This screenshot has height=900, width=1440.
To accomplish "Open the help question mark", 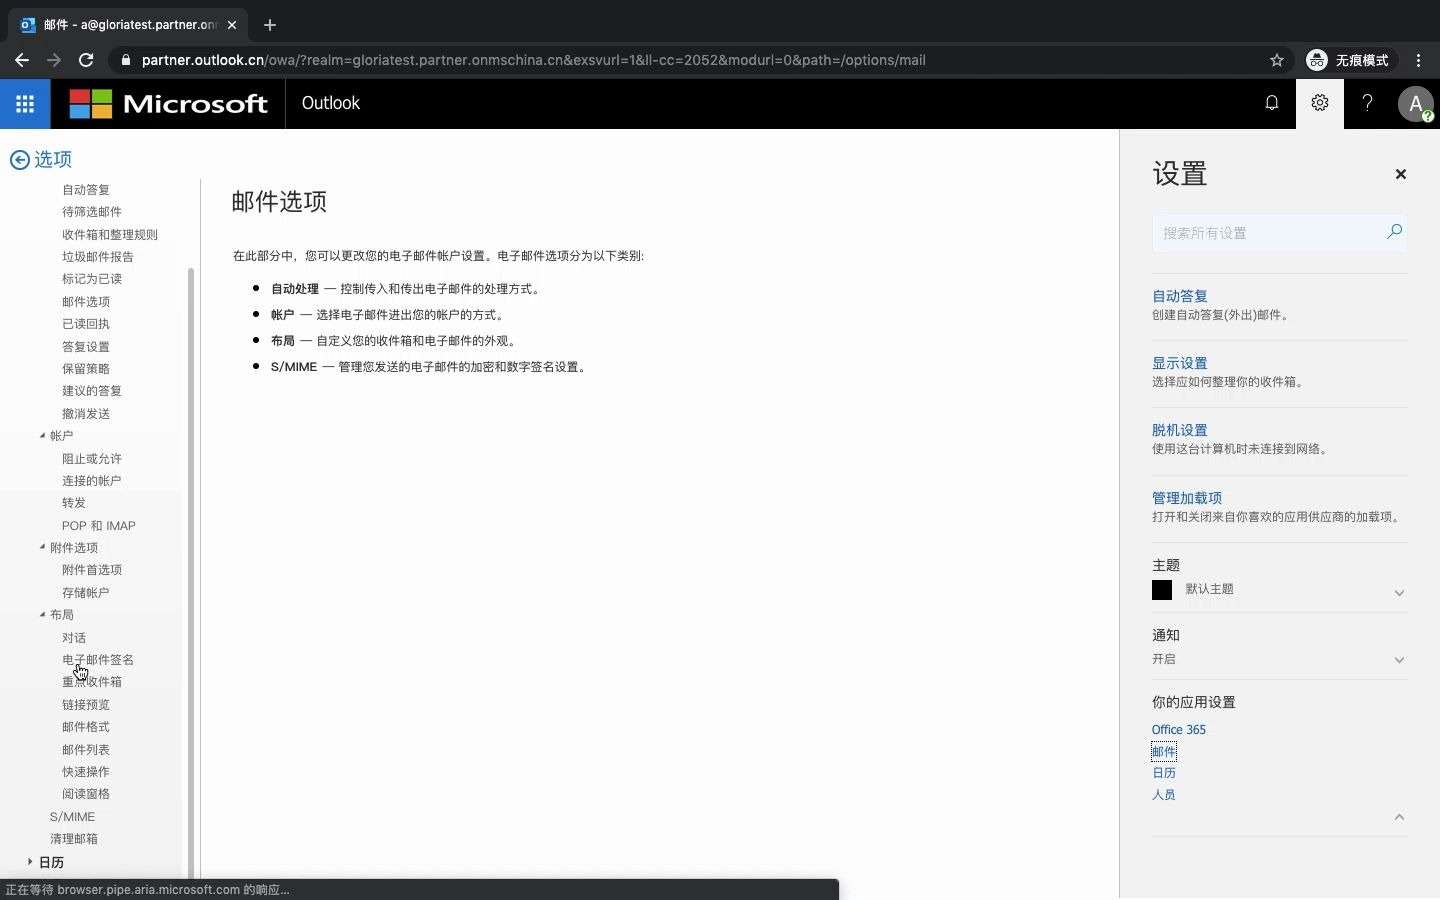I will point(1368,103).
